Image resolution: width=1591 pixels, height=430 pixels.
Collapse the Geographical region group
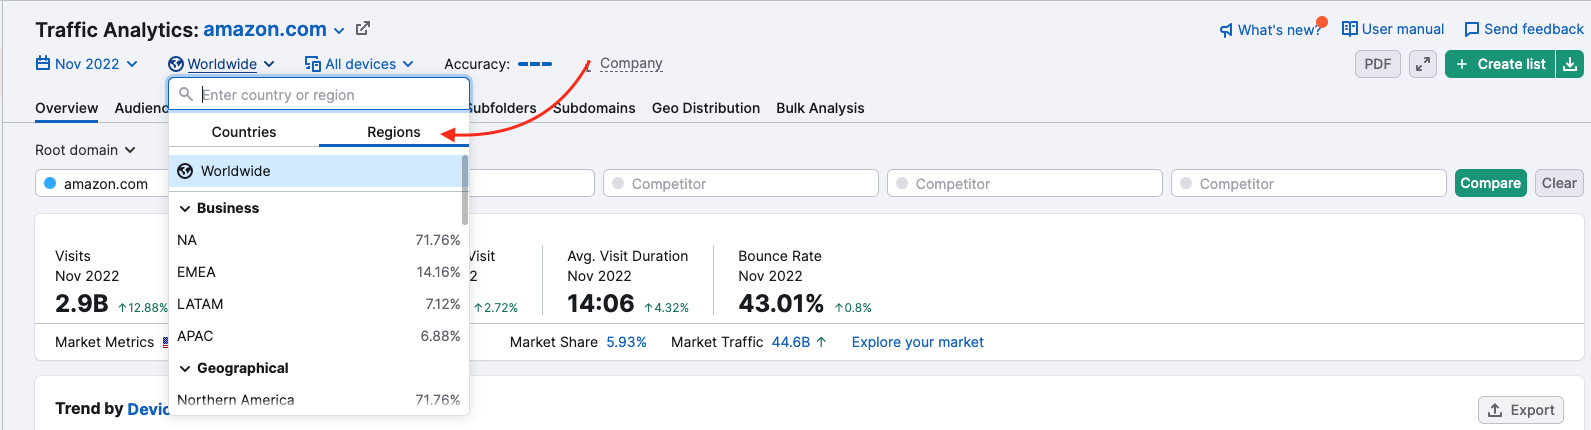pyautogui.click(x=185, y=368)
